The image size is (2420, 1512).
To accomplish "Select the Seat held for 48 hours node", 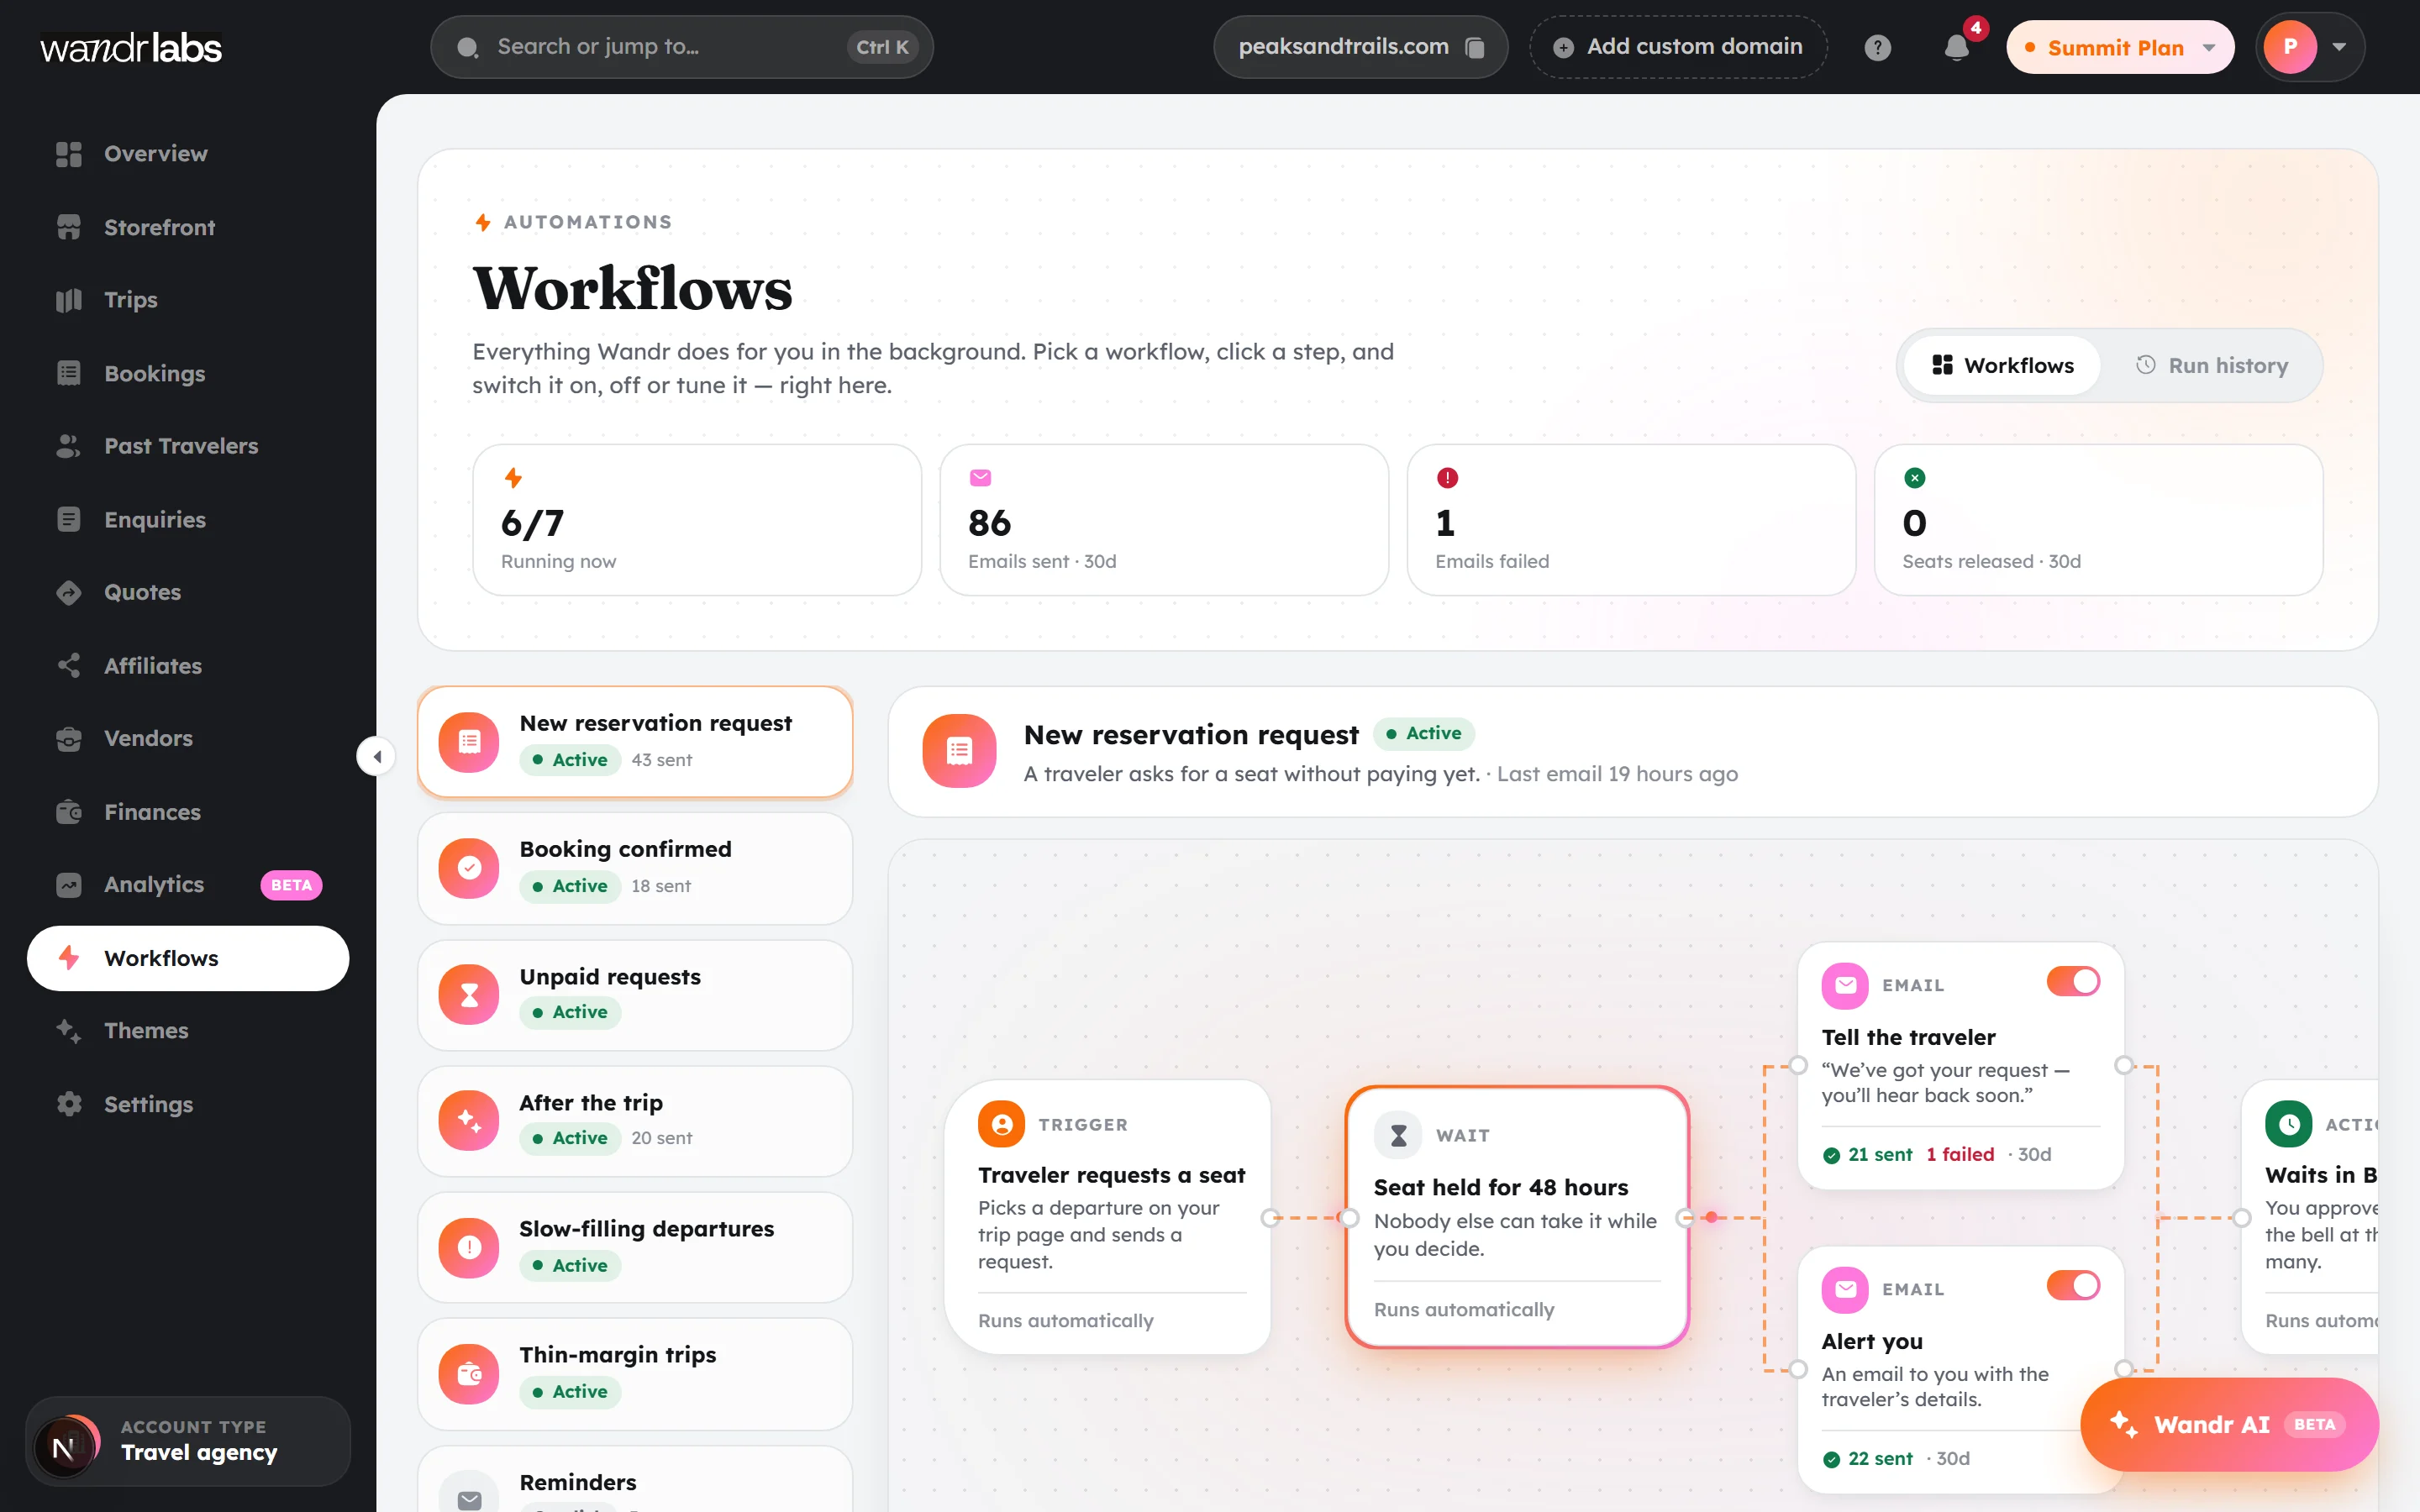I will (x=1517, y=1217).
